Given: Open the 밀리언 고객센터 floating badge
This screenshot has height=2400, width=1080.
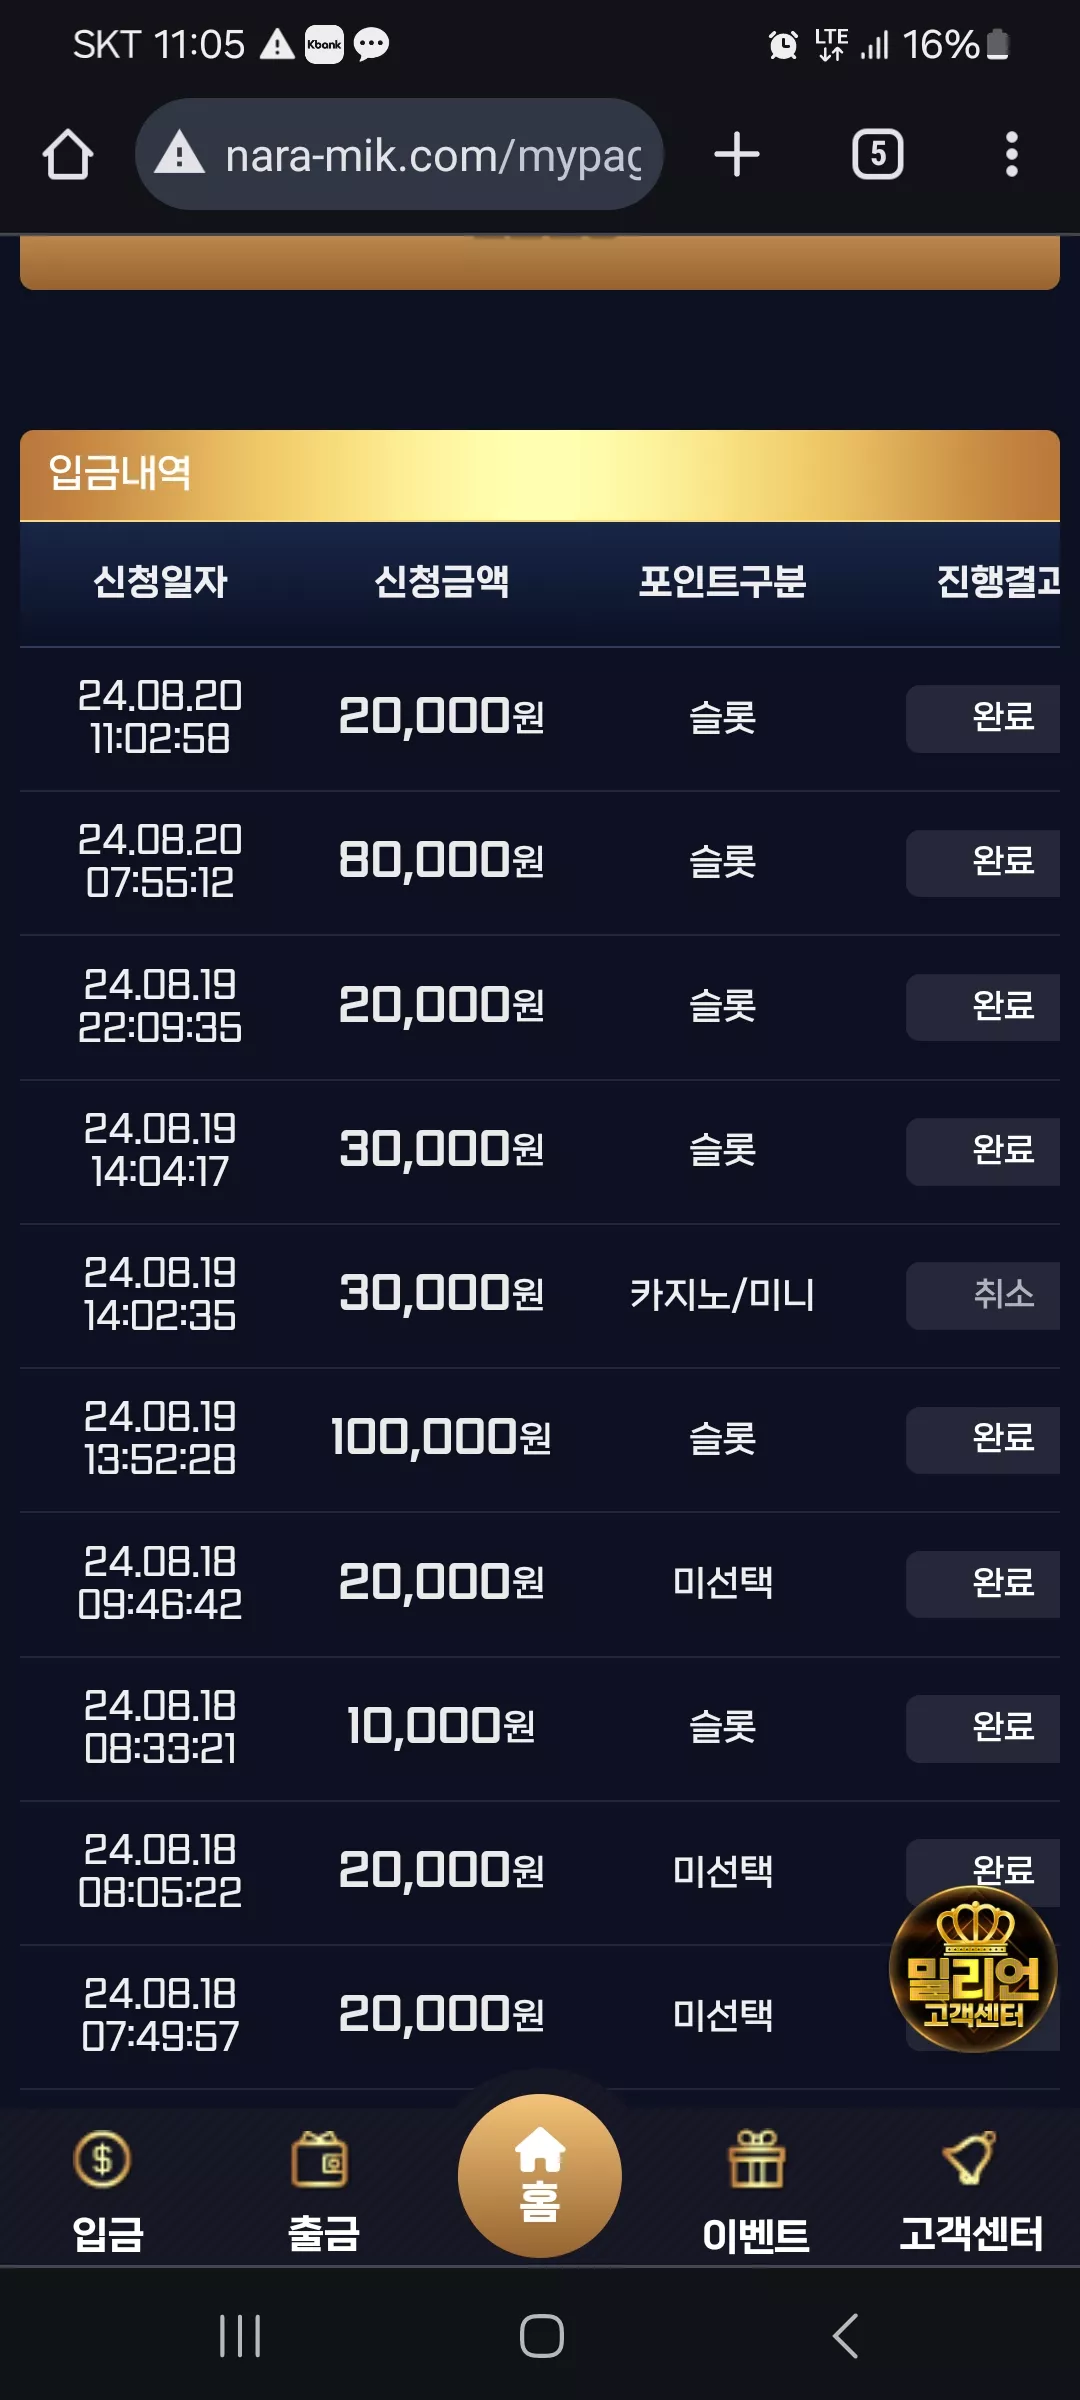Looking at the screenshot, I should 973,1969.
